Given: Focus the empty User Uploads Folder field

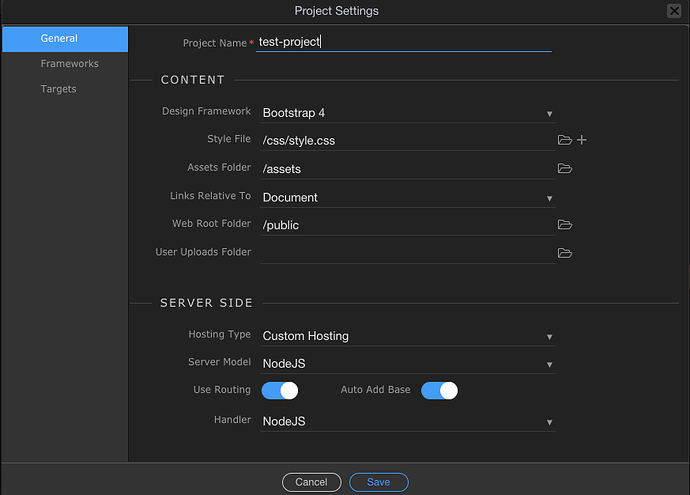Looking at the screenshot, I should pos(407,254).
